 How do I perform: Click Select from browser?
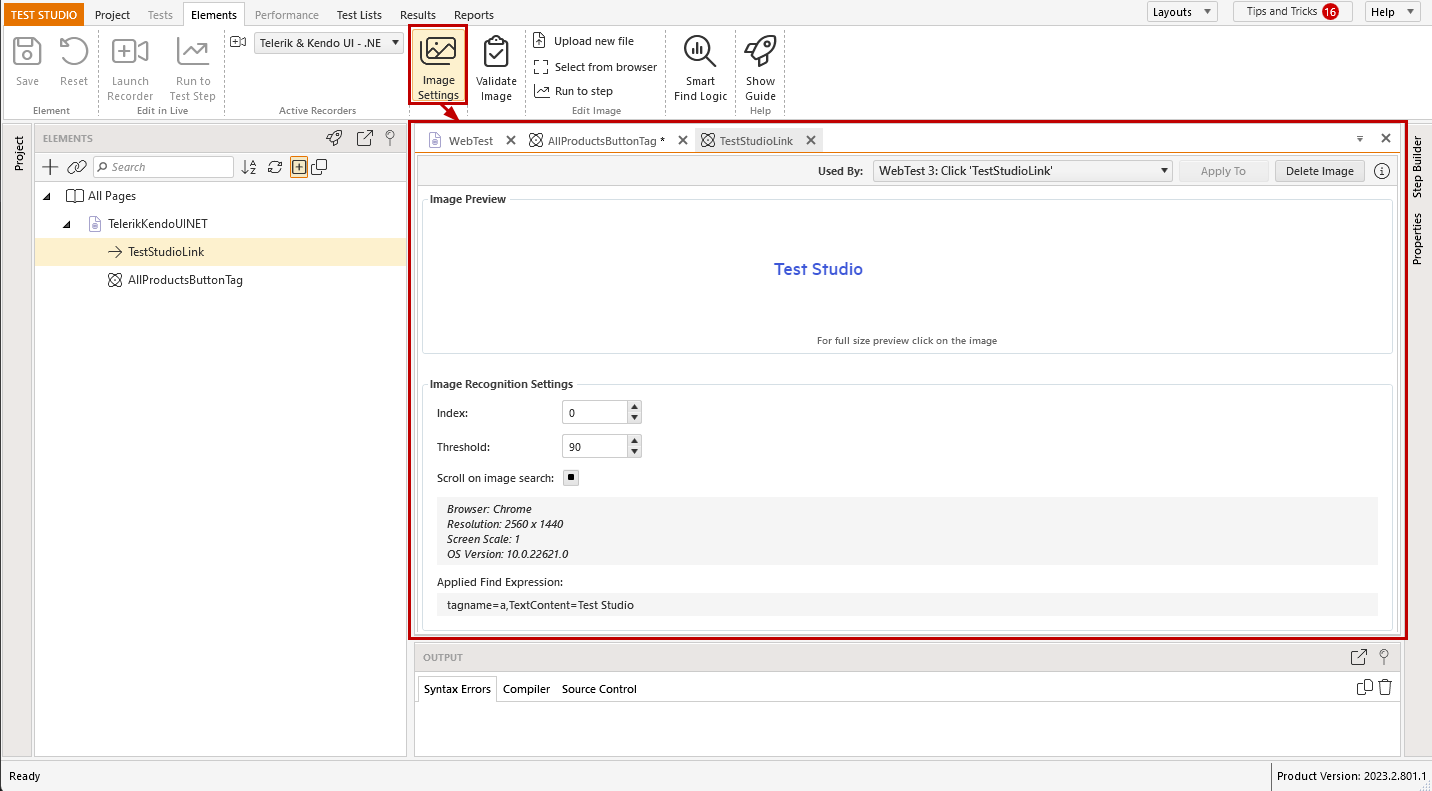[595, 67]
